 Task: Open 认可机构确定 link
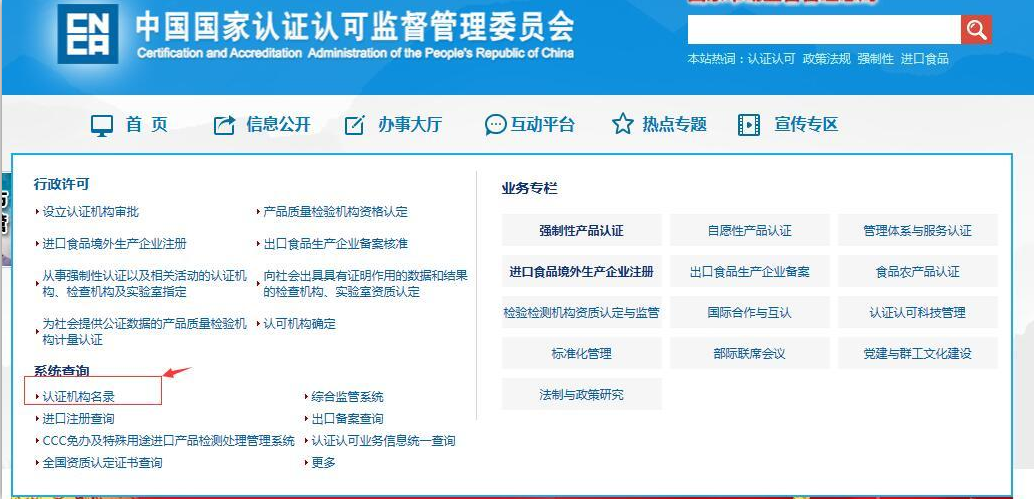pyautogui.click(x=299, y=324)
